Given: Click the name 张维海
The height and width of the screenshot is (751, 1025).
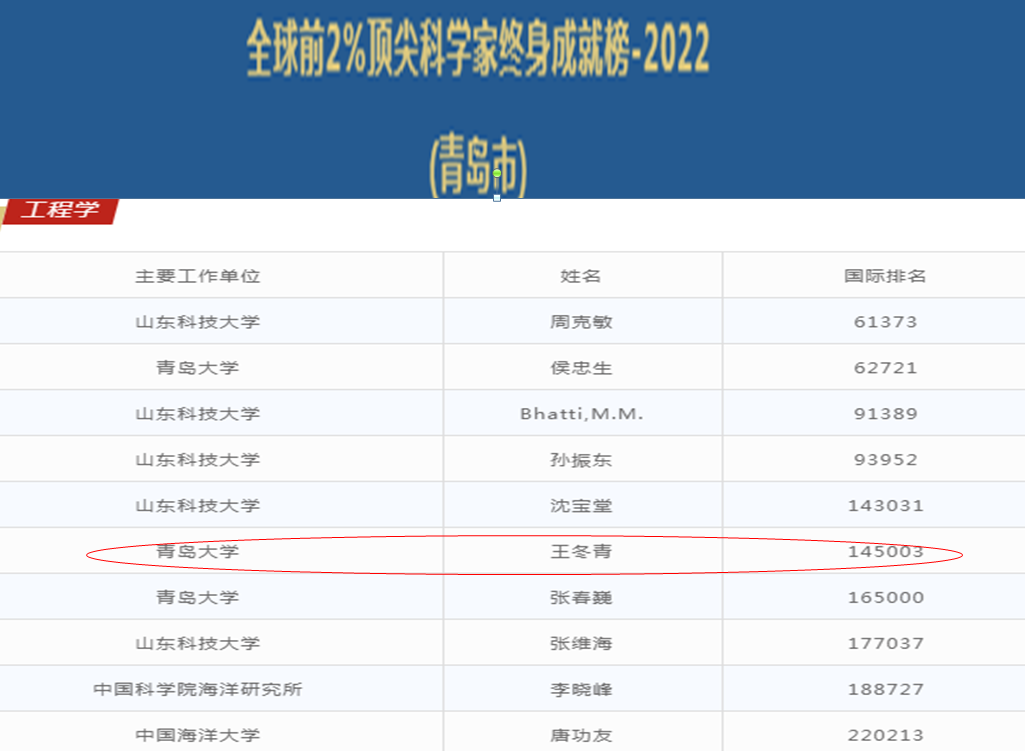Looking at the screenshot, I should (x=581, y=644).
